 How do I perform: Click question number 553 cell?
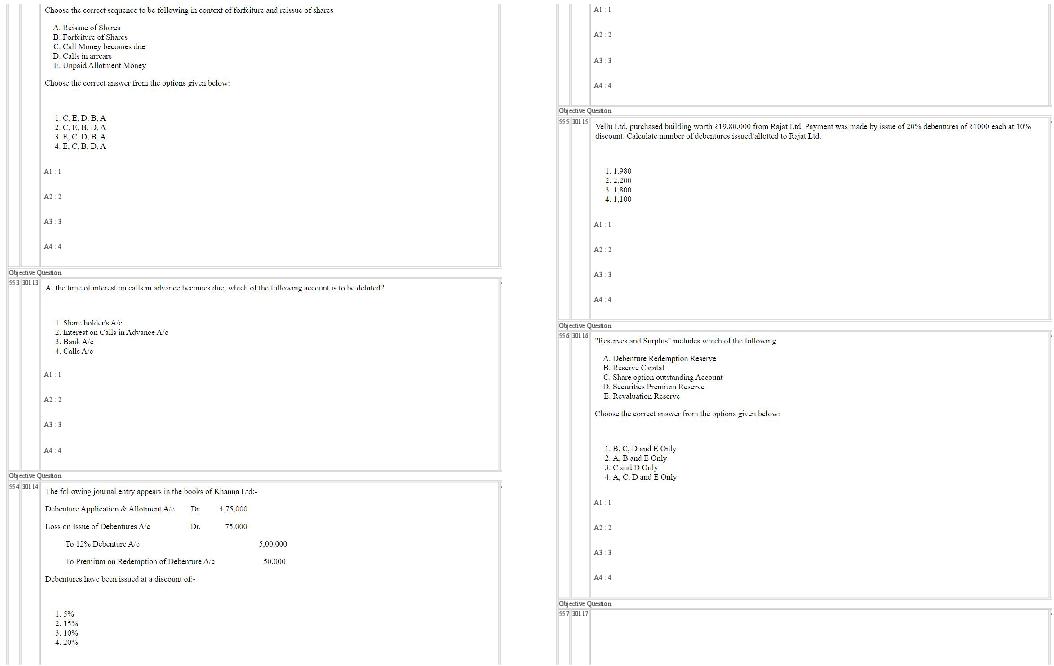(x=14, y=284)
